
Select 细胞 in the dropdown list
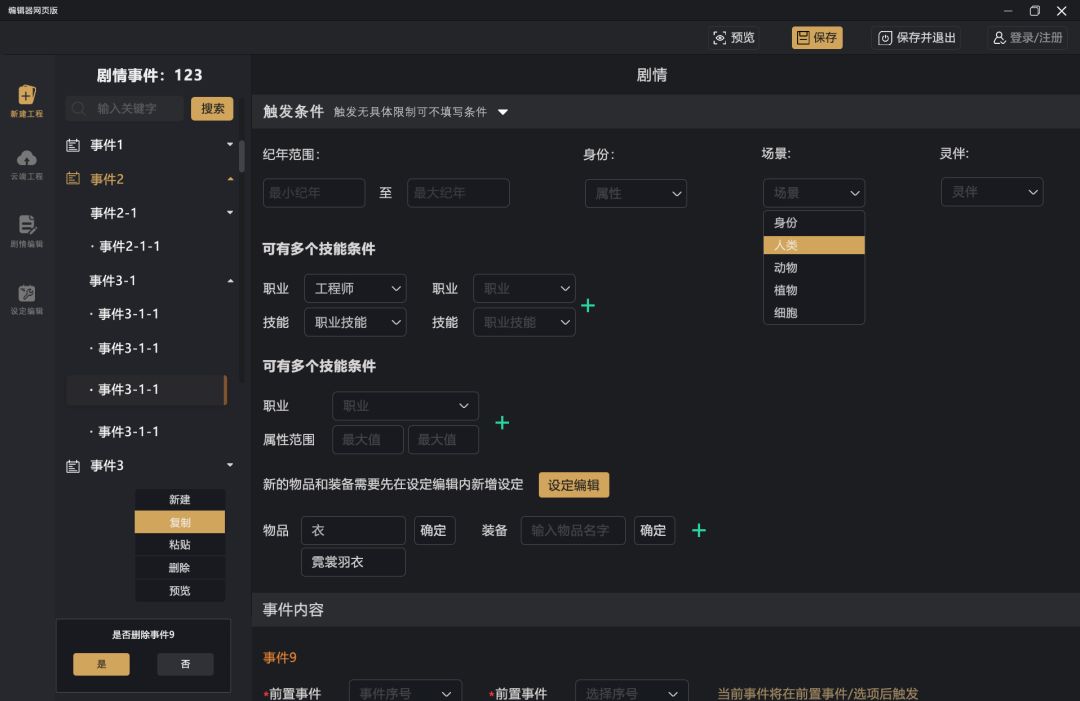(814, 313)
